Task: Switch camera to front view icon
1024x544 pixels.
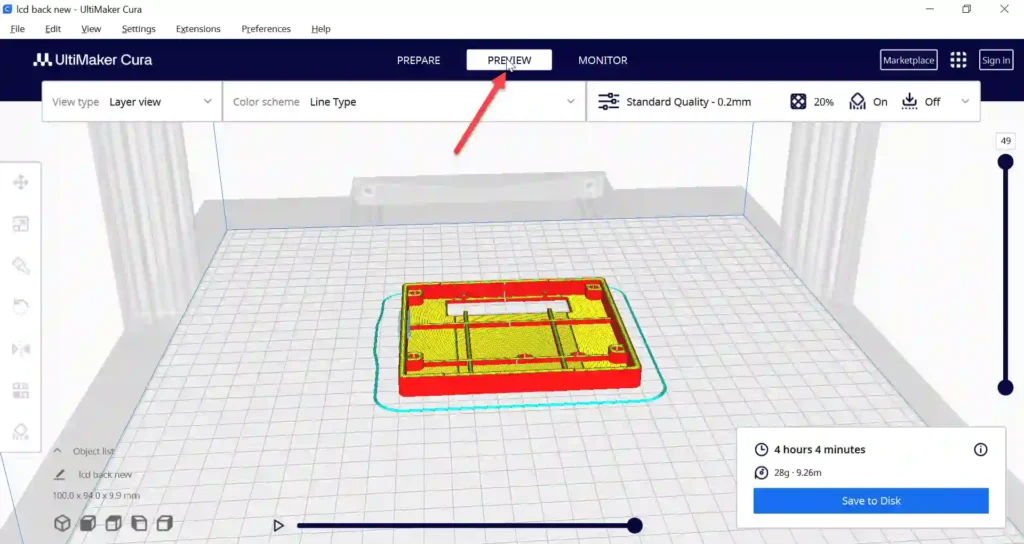Action: click(x=88, y=523)
